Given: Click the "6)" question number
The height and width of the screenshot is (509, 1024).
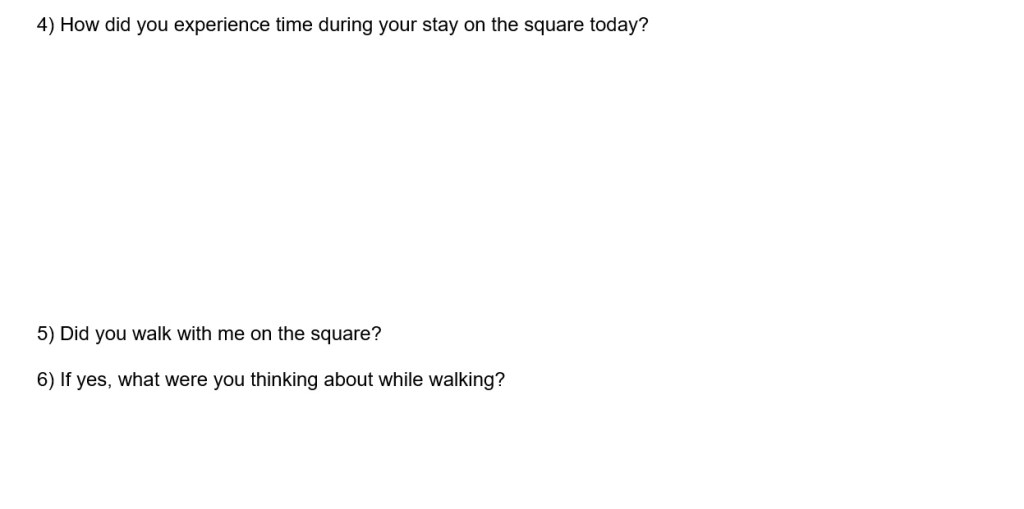Looking at the screenshot, I should [46, 380].
